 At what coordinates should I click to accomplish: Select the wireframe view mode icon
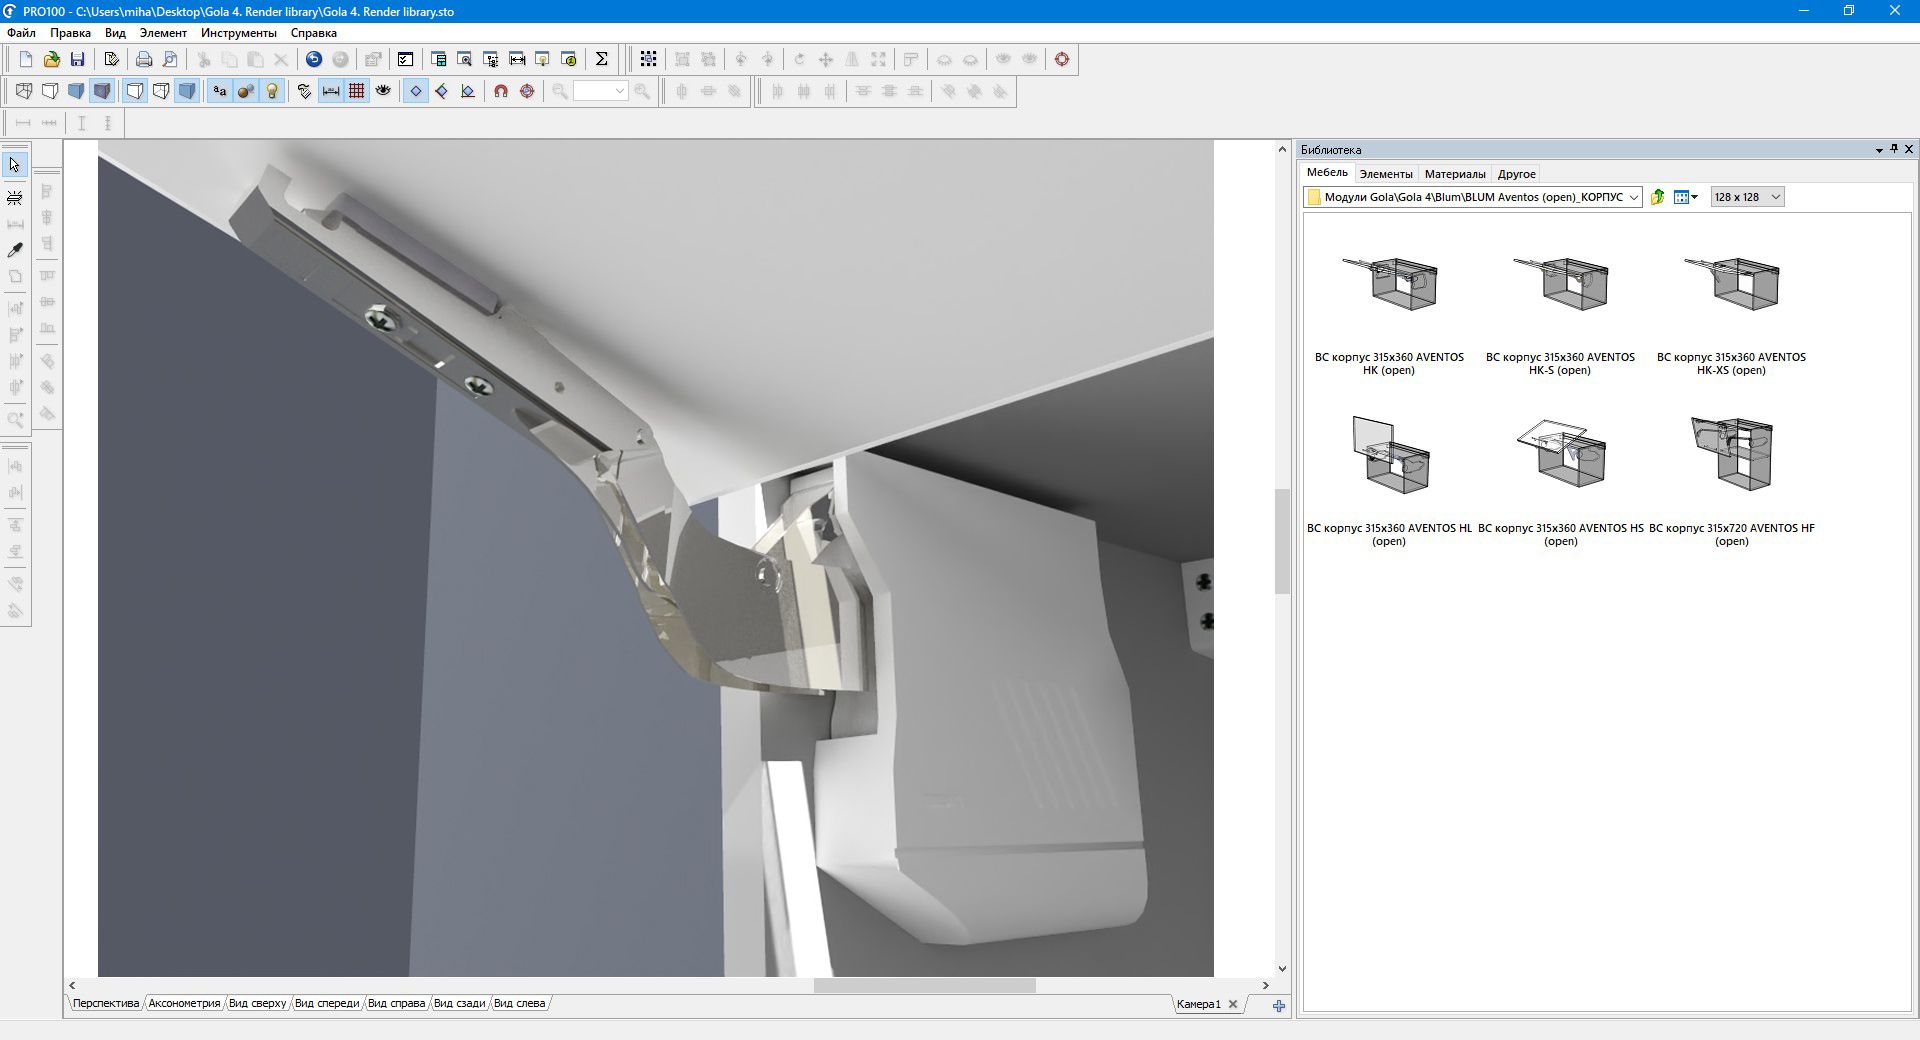[x=24, y=91]
